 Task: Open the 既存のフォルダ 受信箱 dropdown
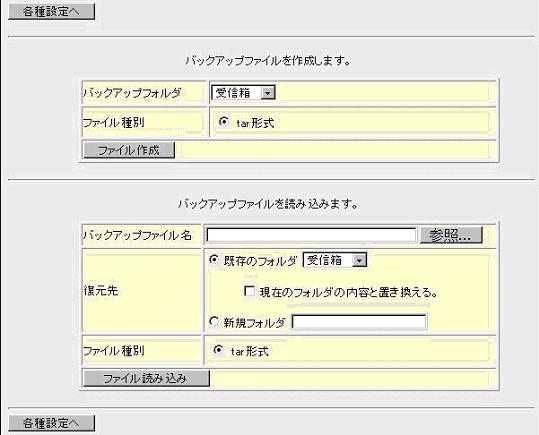click(x=335, y=260)
